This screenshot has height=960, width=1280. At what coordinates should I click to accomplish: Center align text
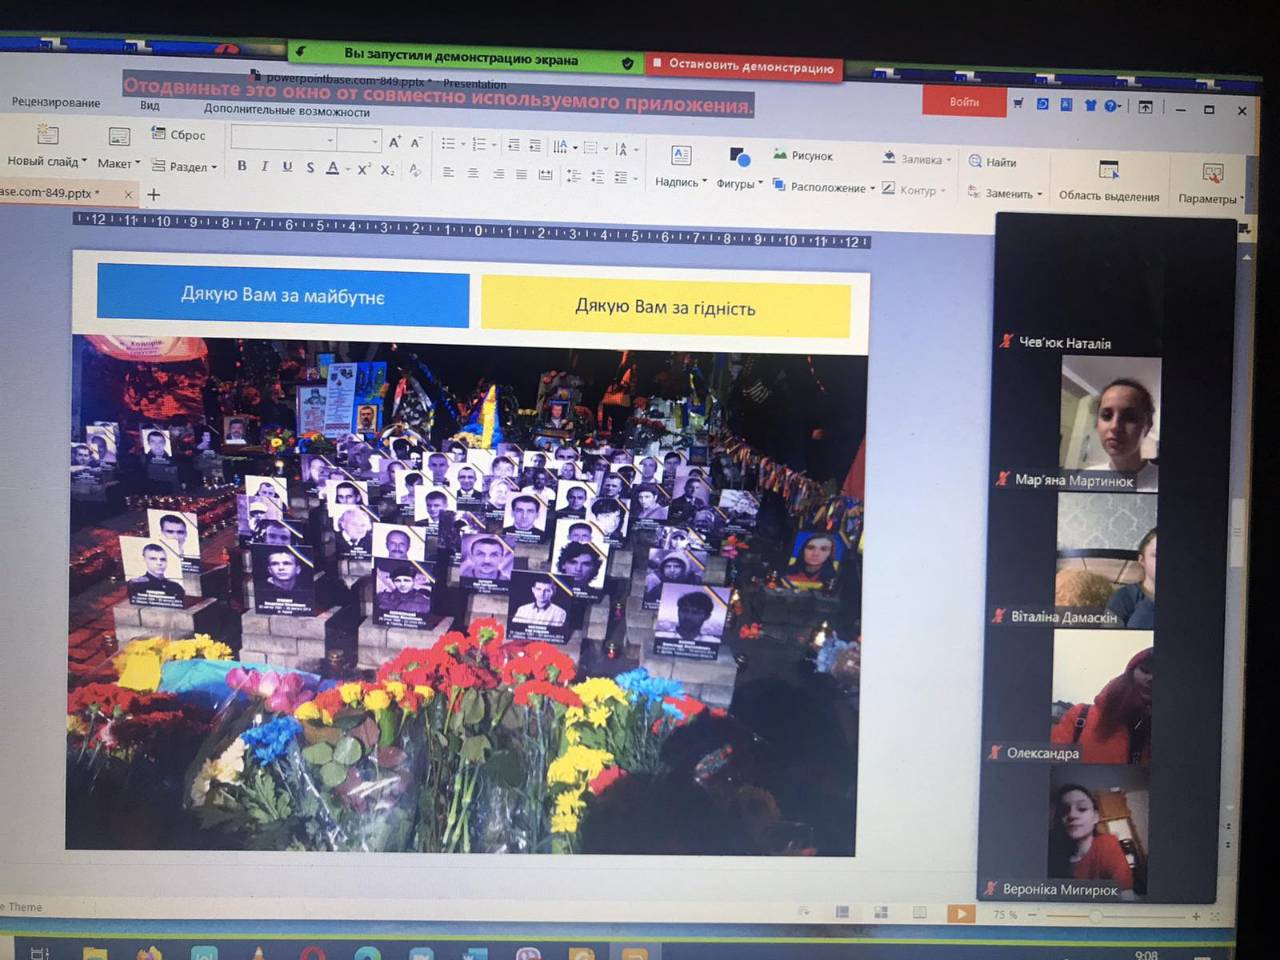click(473, 173)
